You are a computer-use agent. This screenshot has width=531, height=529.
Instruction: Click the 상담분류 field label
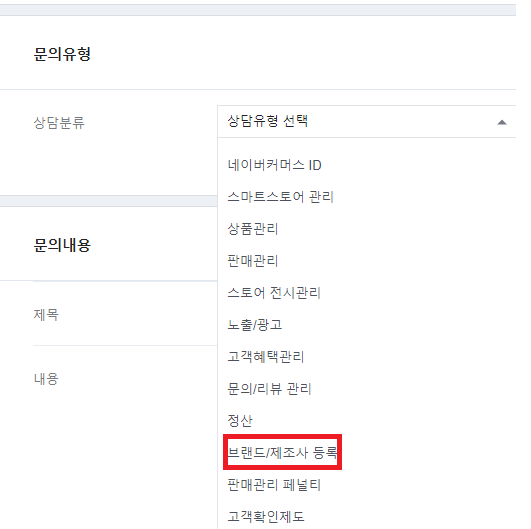pyautogui.click(x=59, y=123)
